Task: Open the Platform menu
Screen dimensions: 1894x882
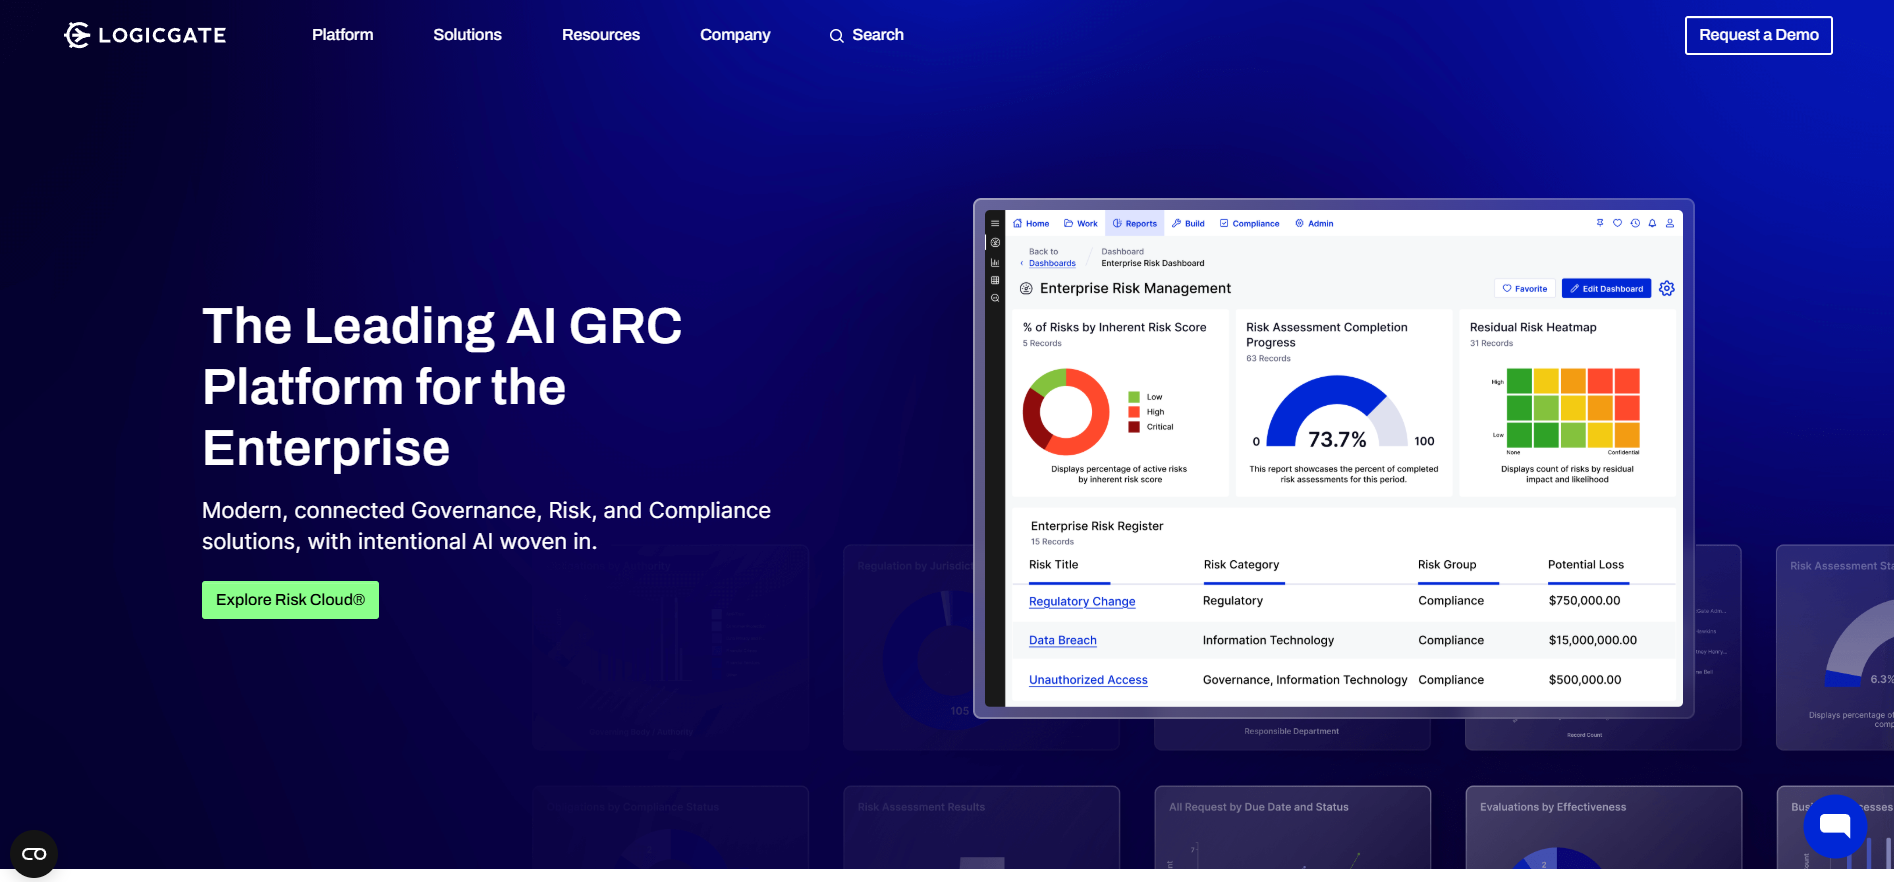Action: (x=343, y=35)
